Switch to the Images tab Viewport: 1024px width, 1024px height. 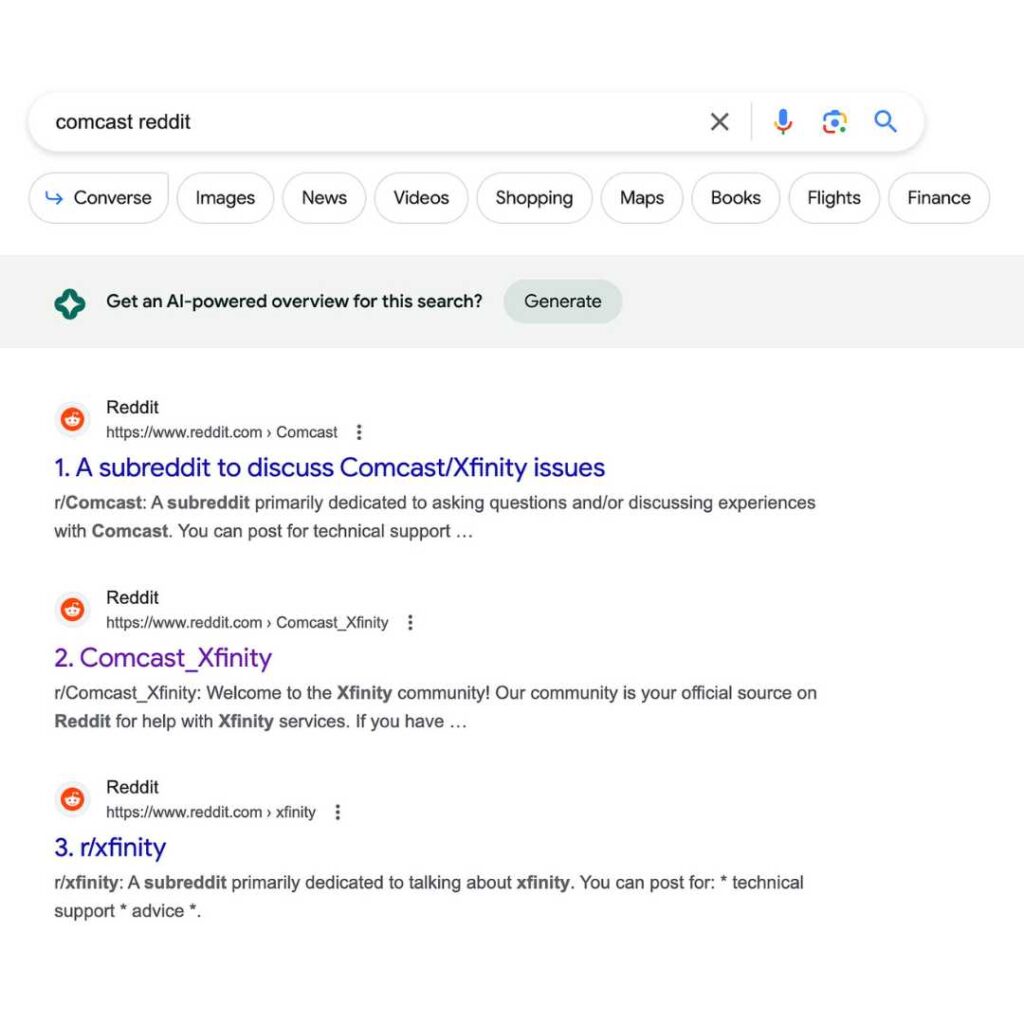click(x=225, y=198)
